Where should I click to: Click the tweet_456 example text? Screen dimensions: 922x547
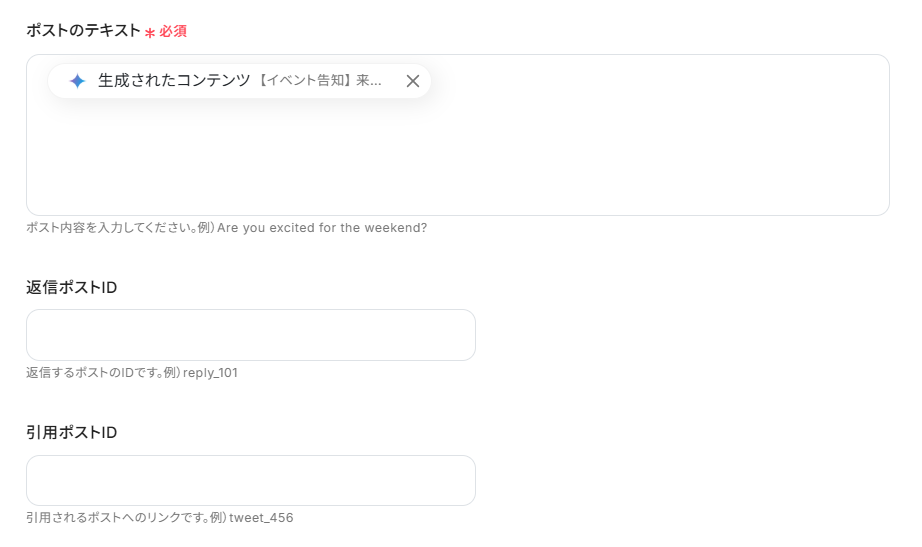click(x=261, y=518)
